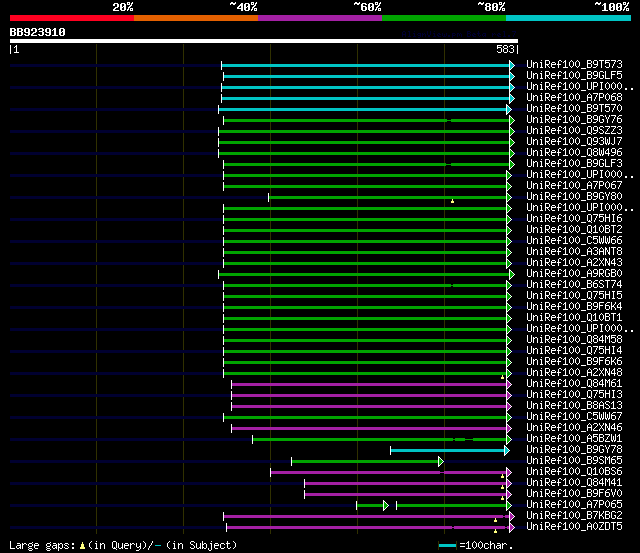The image size is (640, 553).
Task: Select the UniRef100_Q10BT1 label
Action: coord(574,318)
